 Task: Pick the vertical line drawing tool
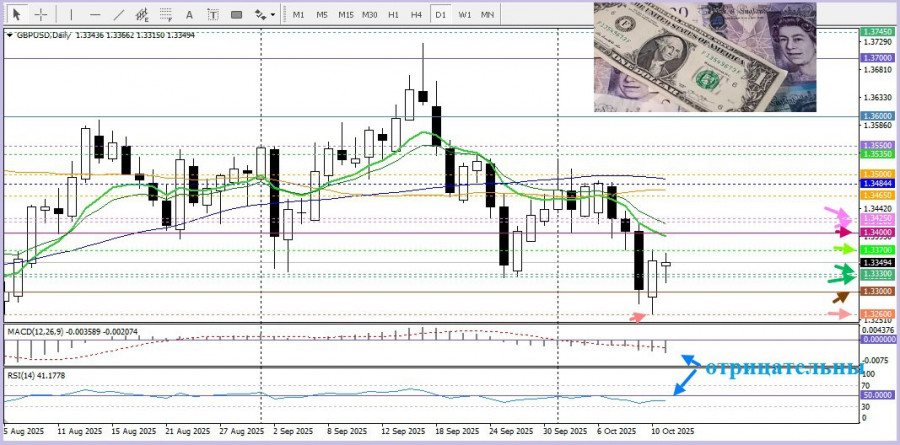(x=70, y=15)
